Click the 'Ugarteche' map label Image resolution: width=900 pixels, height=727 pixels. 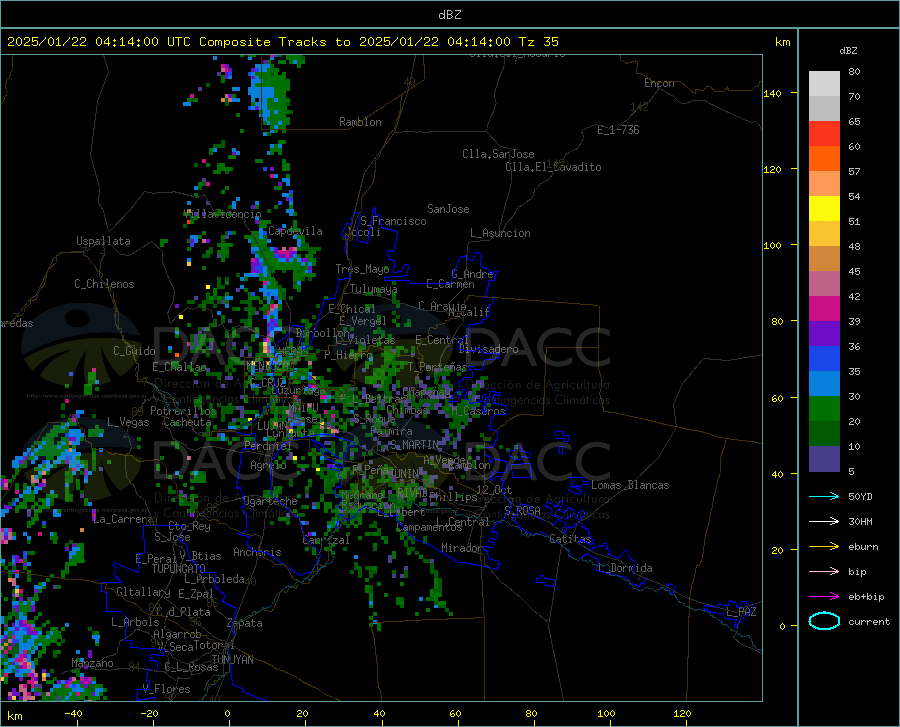pyautogui.click(x=270, y=501)
